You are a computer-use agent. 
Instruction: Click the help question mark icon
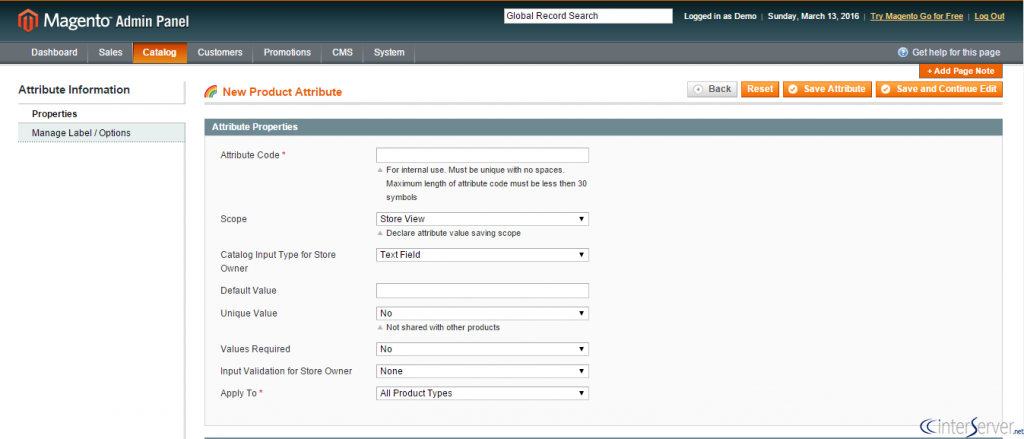(903, 52)
